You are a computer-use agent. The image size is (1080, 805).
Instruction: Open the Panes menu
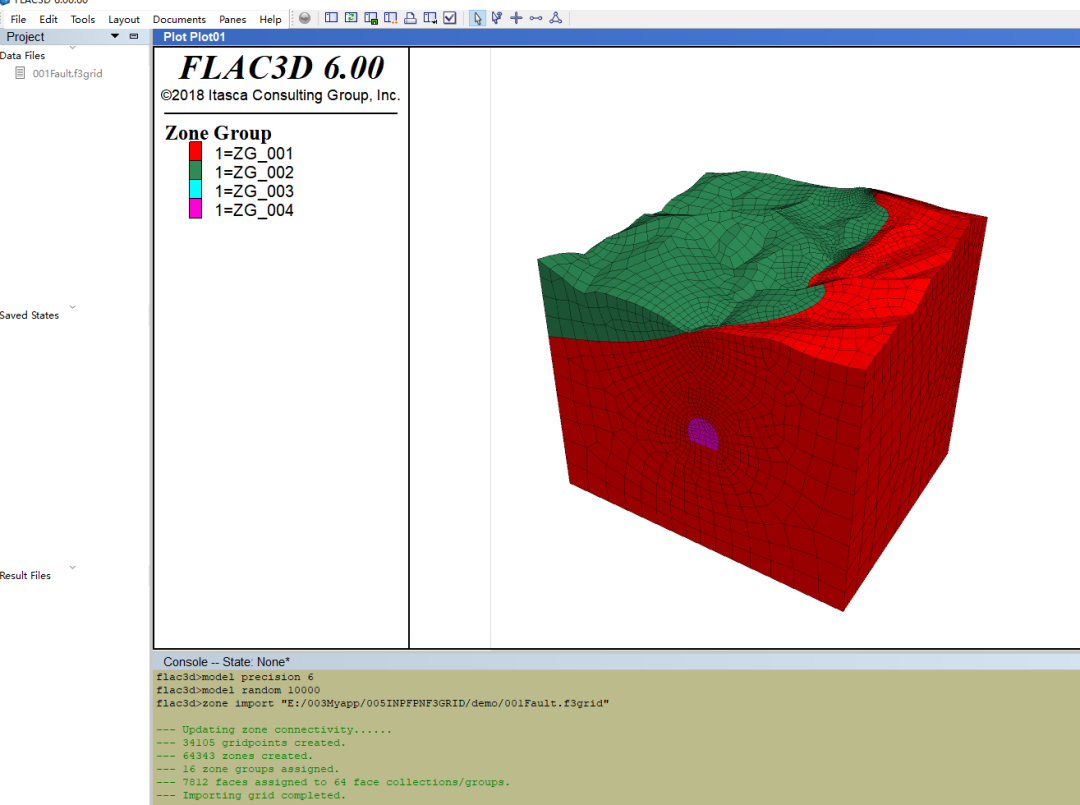click(232, 19)
